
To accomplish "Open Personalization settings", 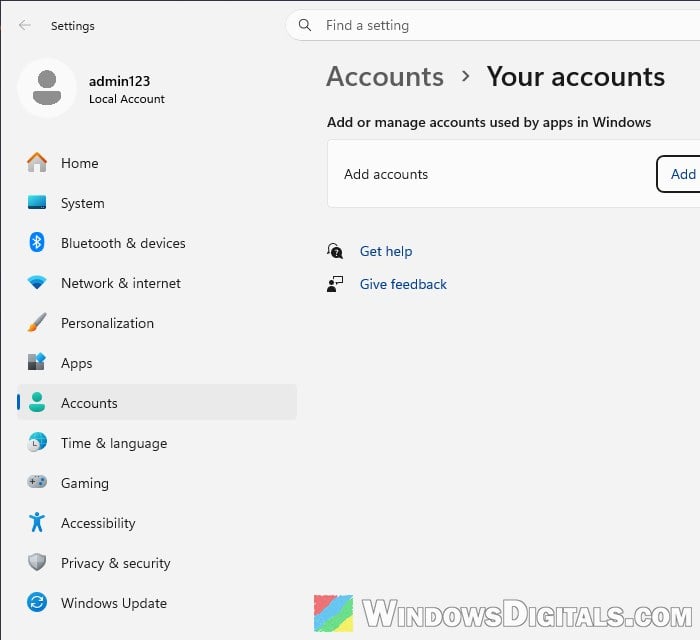I will (x=157, y=323).
